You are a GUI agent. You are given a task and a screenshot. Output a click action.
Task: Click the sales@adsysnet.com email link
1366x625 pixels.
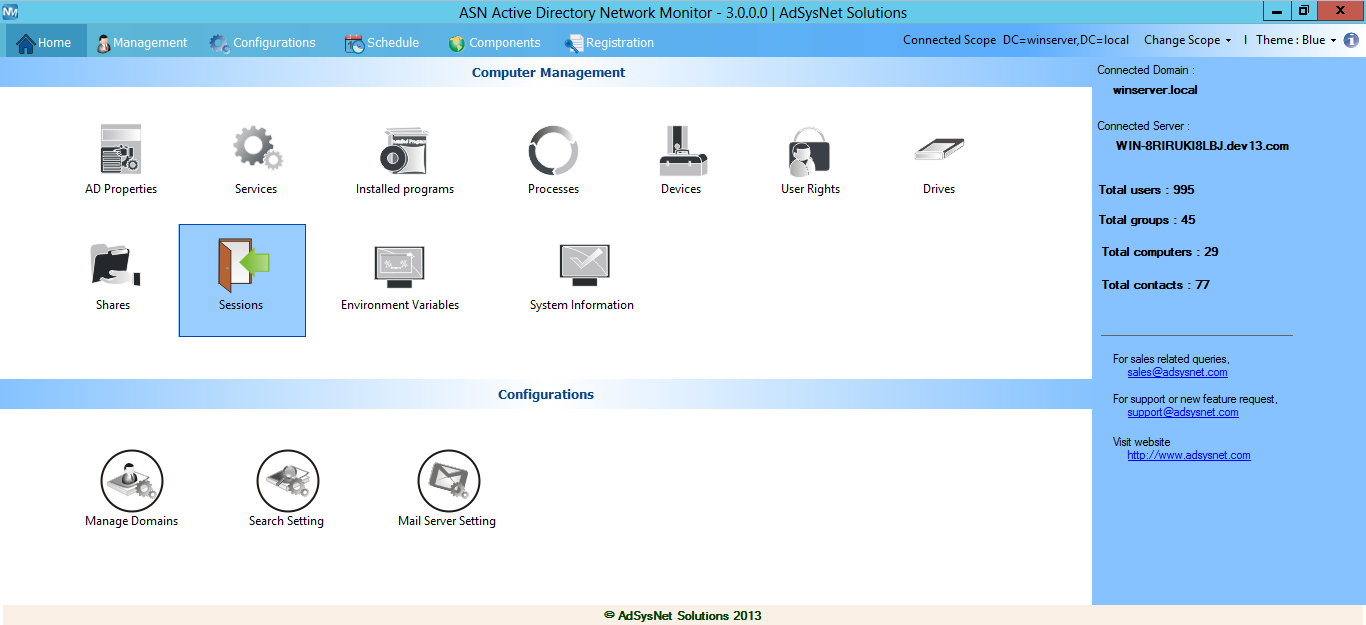click(1177, 372)
